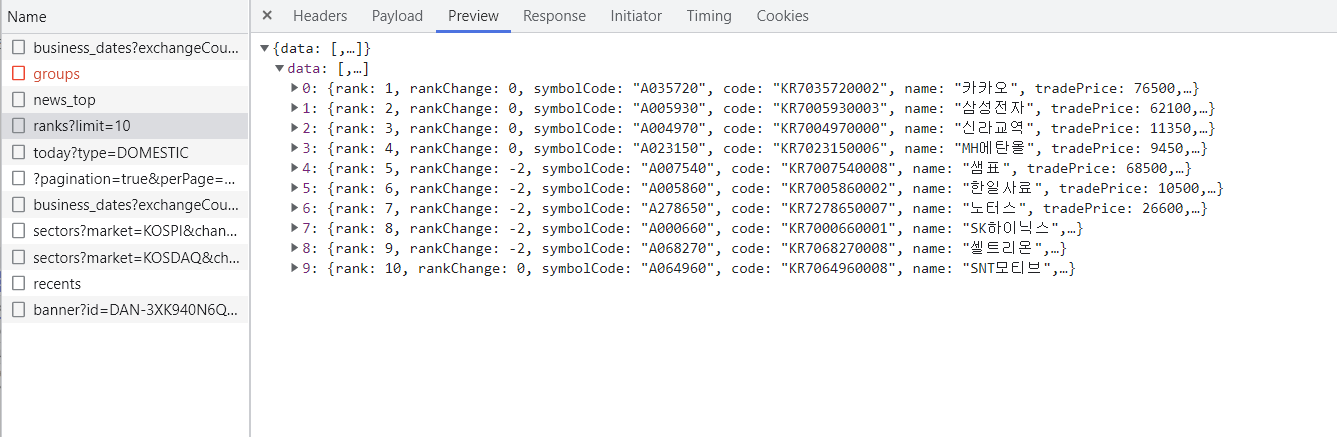Click the symbolCode value "A007540"
This screenshot has height=437, width=1337.
pos(676,168)
